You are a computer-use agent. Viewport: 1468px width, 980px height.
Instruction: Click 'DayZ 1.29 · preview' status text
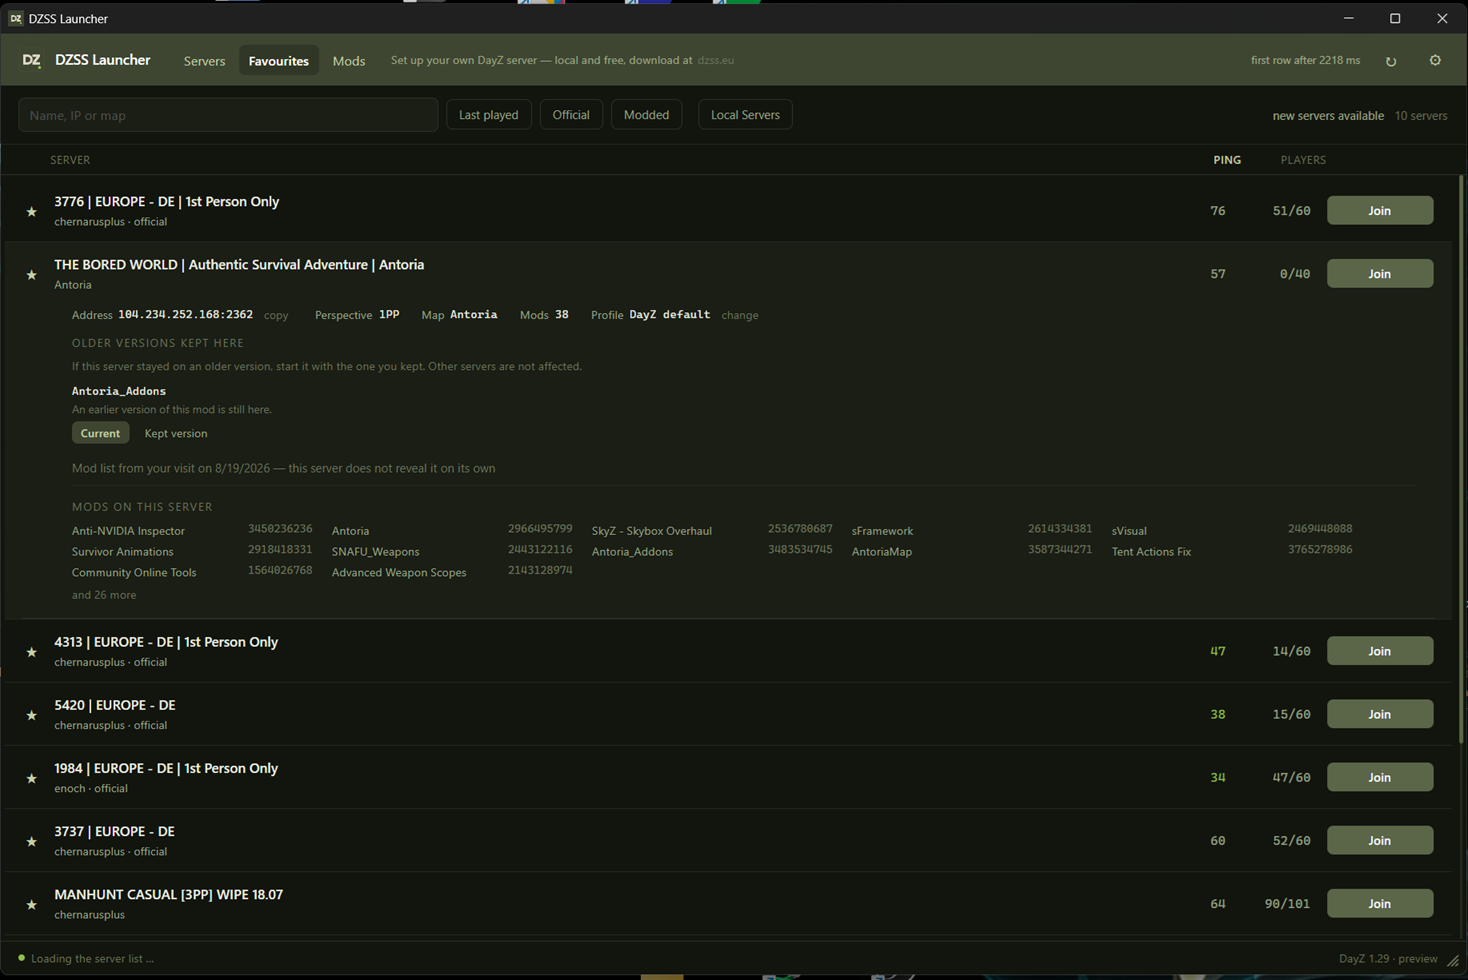[x=1388, y=959]
